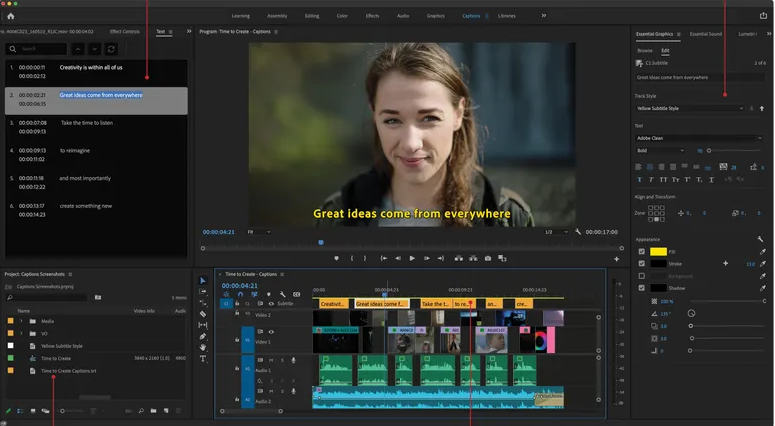The width and height of the screenshot is (775, 426).
Task: Open Appearance wrench graphics properties
Action: tap(760, 239)
